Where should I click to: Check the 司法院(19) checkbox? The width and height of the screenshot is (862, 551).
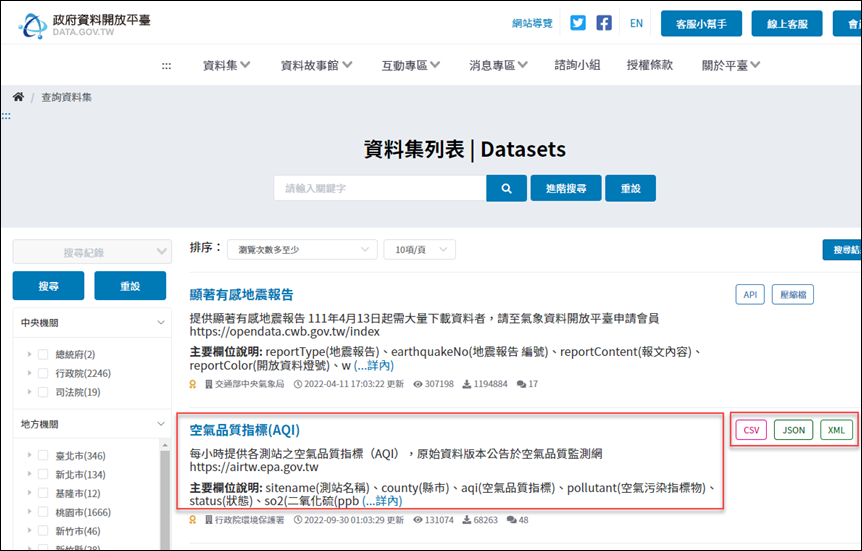point(43,392)
